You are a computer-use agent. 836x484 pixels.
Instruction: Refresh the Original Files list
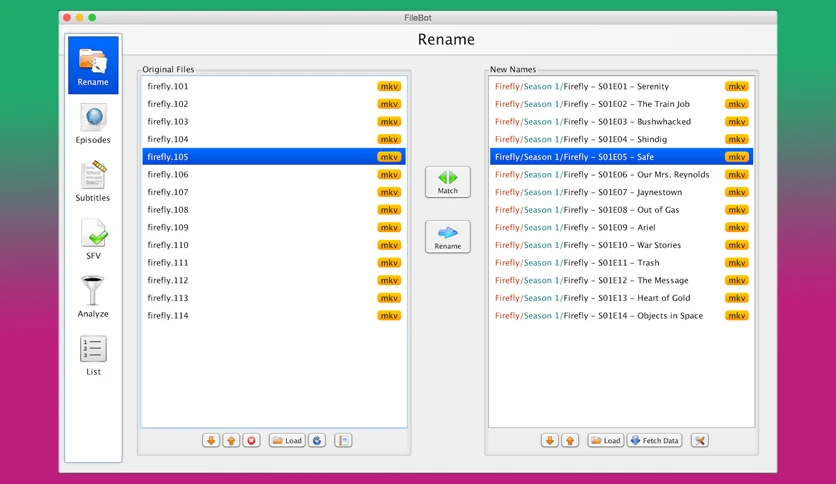pos(317,440)
